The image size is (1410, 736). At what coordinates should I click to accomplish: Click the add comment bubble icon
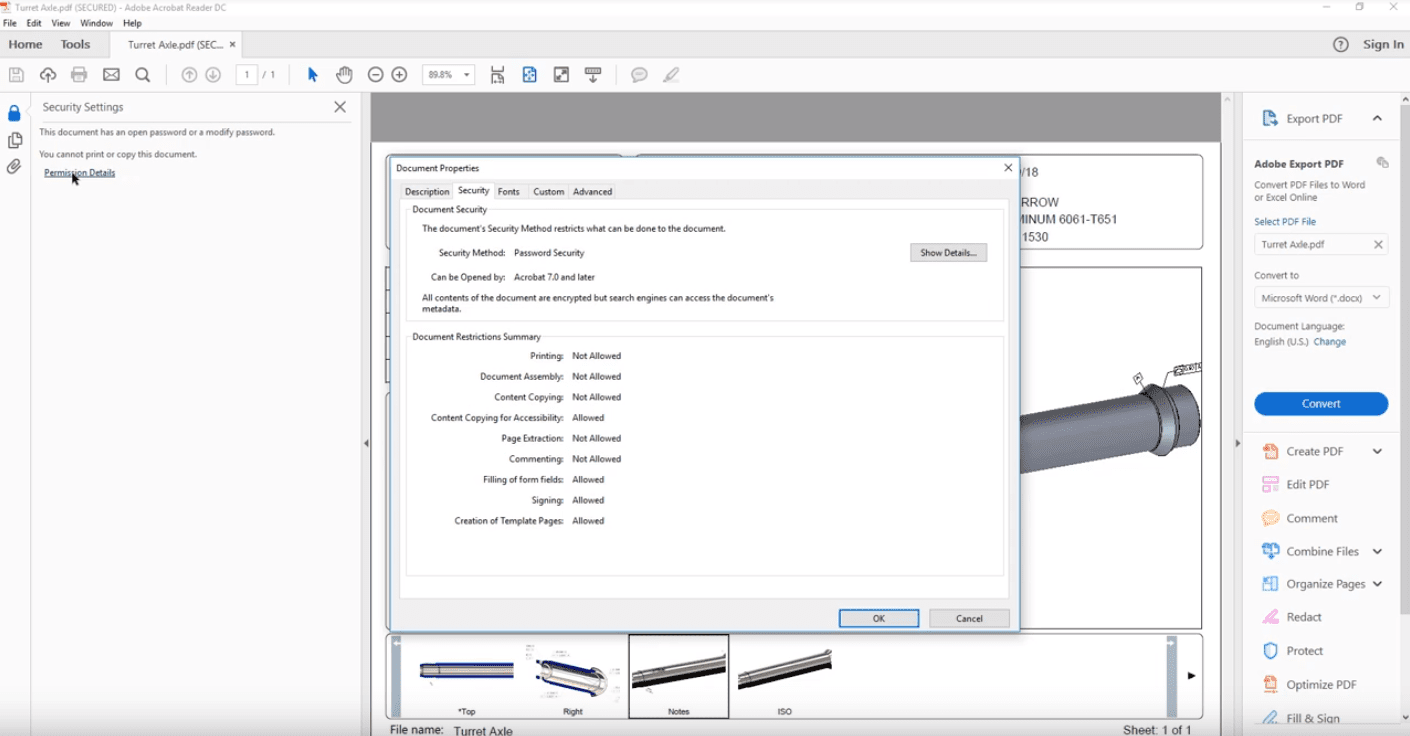click(x=639, y=75)
